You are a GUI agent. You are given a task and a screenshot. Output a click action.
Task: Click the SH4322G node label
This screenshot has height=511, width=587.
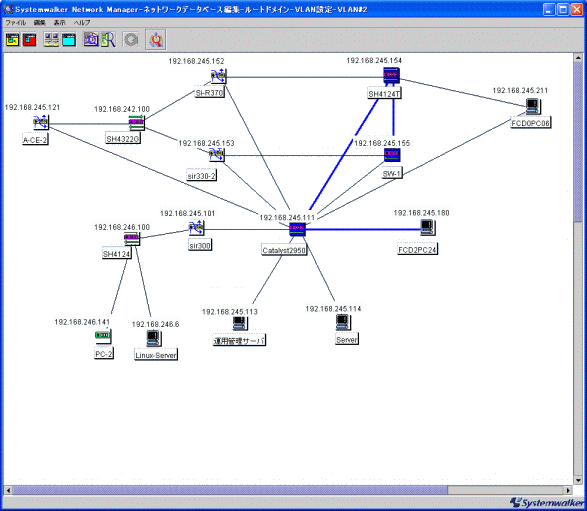pos(123,139)
